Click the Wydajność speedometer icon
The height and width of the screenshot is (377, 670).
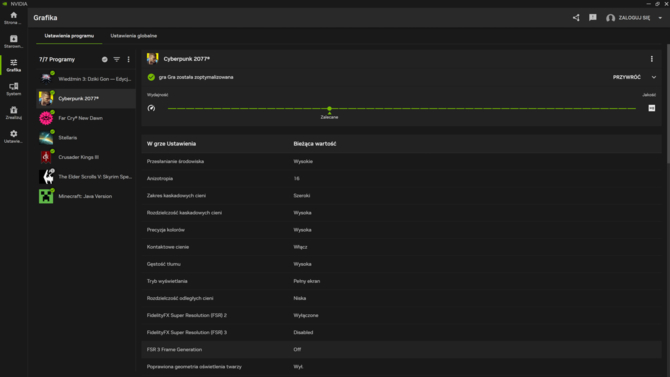(151, 108)
